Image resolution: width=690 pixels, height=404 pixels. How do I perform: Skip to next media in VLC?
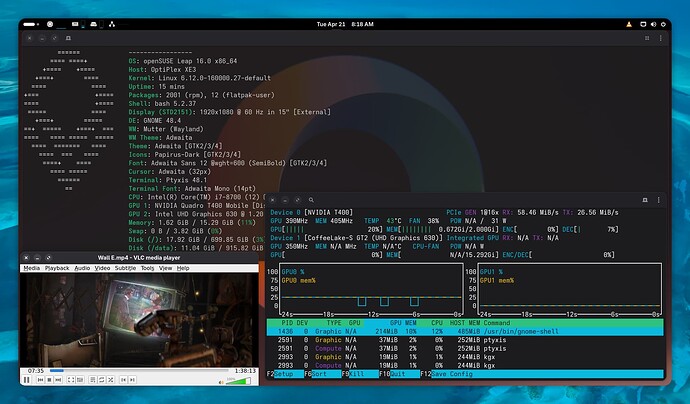[x=58, y=380]
